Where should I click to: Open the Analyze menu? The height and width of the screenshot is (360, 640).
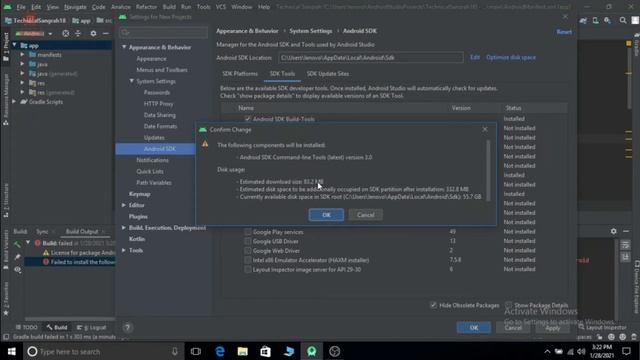(121, 7)
